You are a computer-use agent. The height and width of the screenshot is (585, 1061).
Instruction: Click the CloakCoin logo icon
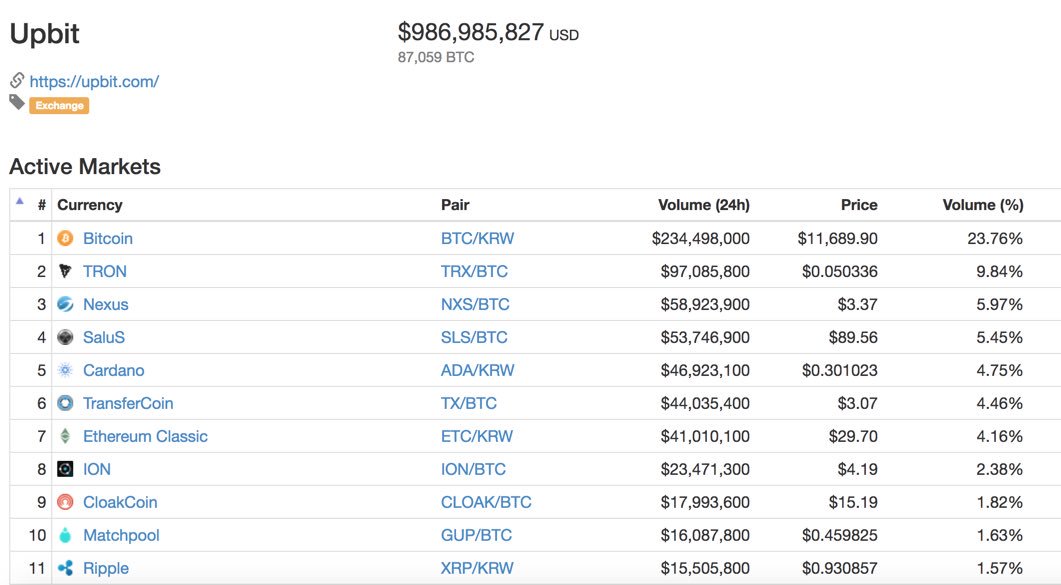(x=65, y=502)
